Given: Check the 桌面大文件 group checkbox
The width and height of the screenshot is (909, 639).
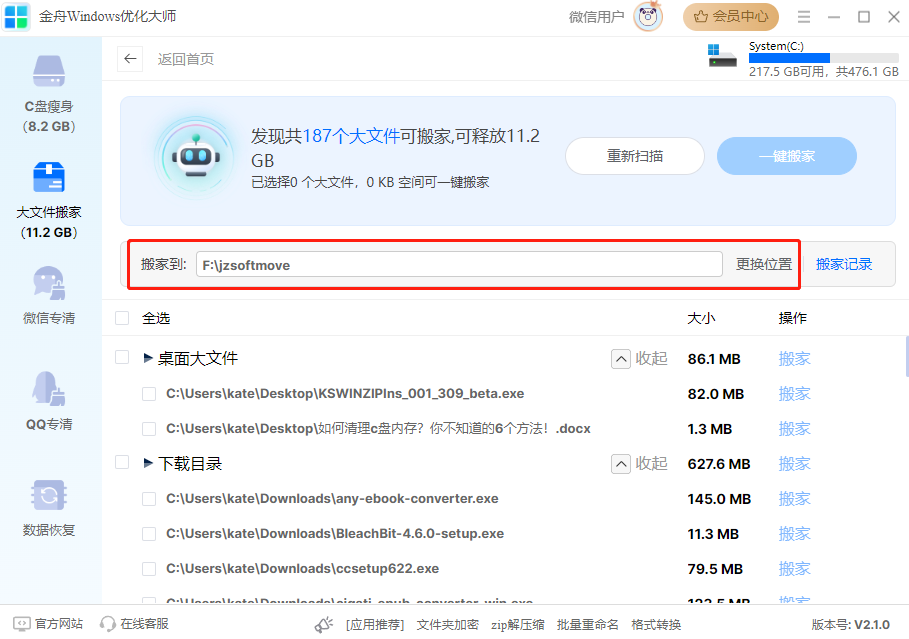Looking at the screenshot, I should pos(122,358).
